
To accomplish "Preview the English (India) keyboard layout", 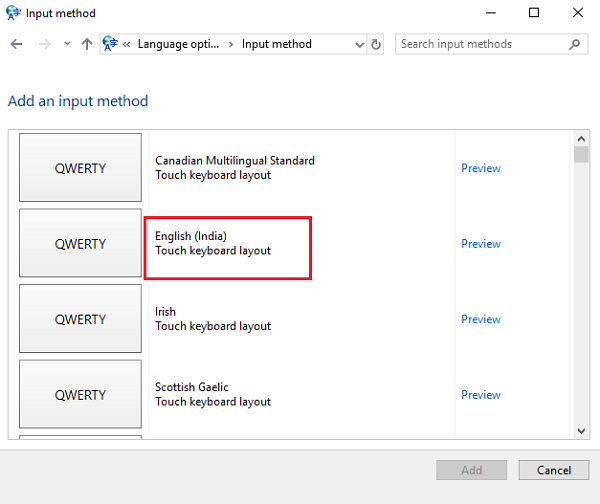I will [x=480, y=244].
